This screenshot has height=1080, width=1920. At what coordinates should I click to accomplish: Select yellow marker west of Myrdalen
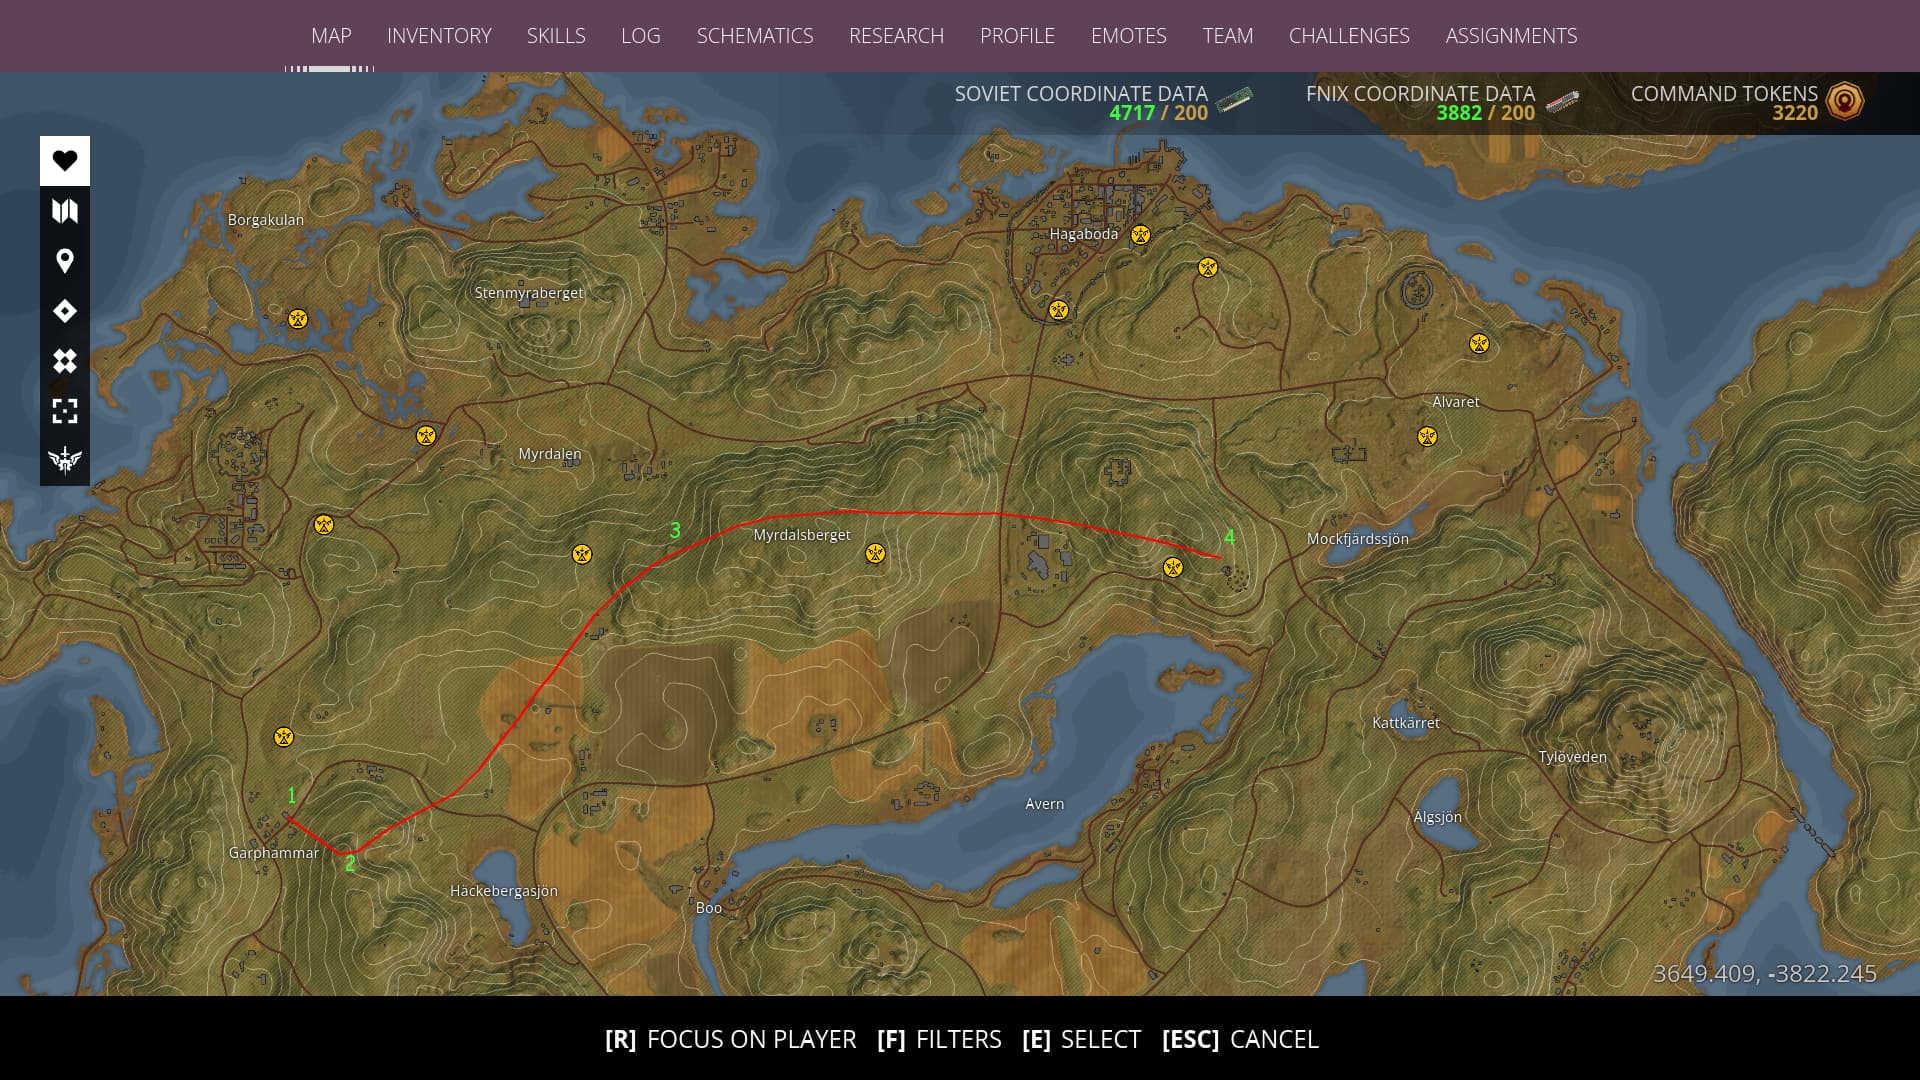426,435
